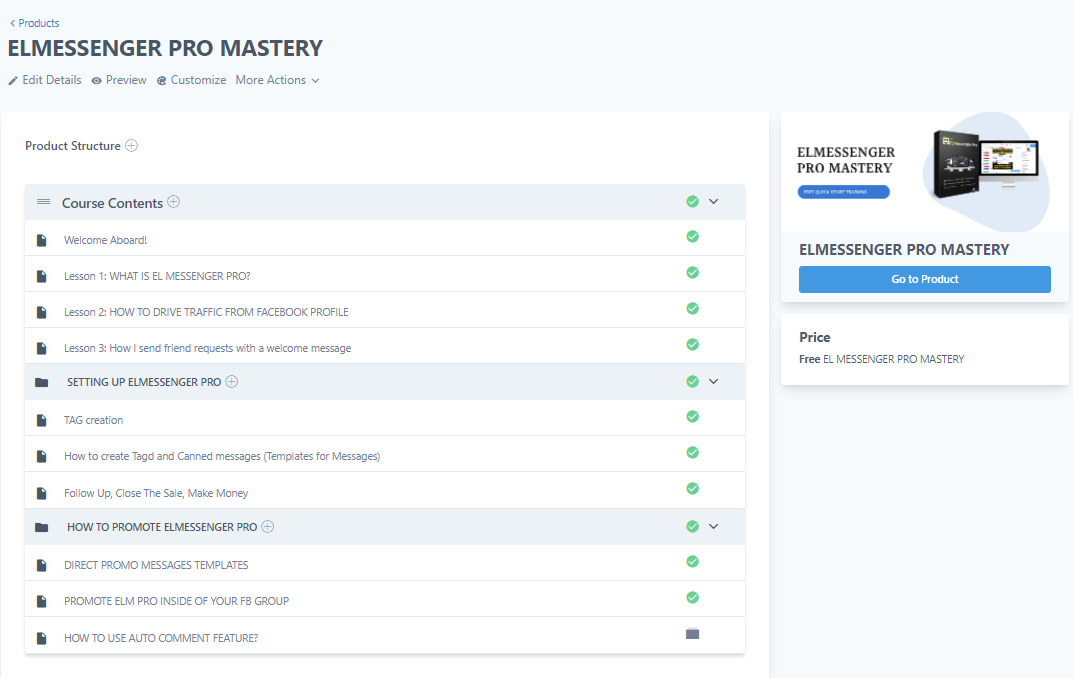The height and width of the screenshot is (678, 1073).
Task: Click document icon of DIRECT PROMO MESSAGES TEMPLATES
Action: click(42, 565)
